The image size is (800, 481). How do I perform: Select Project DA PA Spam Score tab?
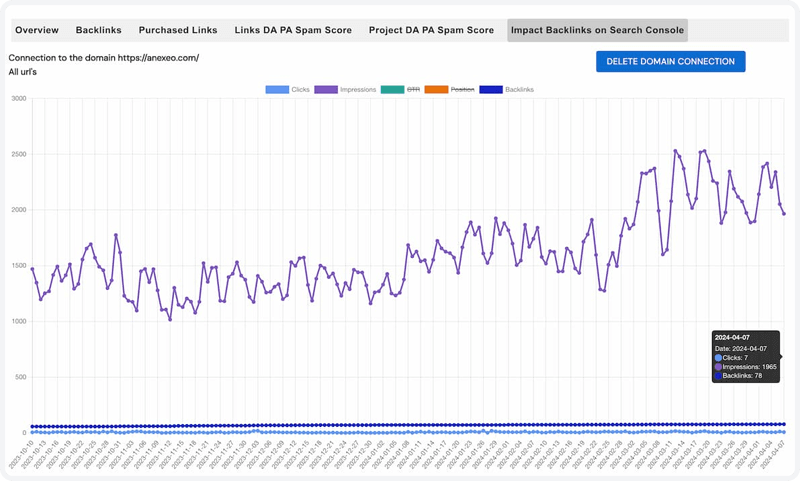[x=431, y=30]
